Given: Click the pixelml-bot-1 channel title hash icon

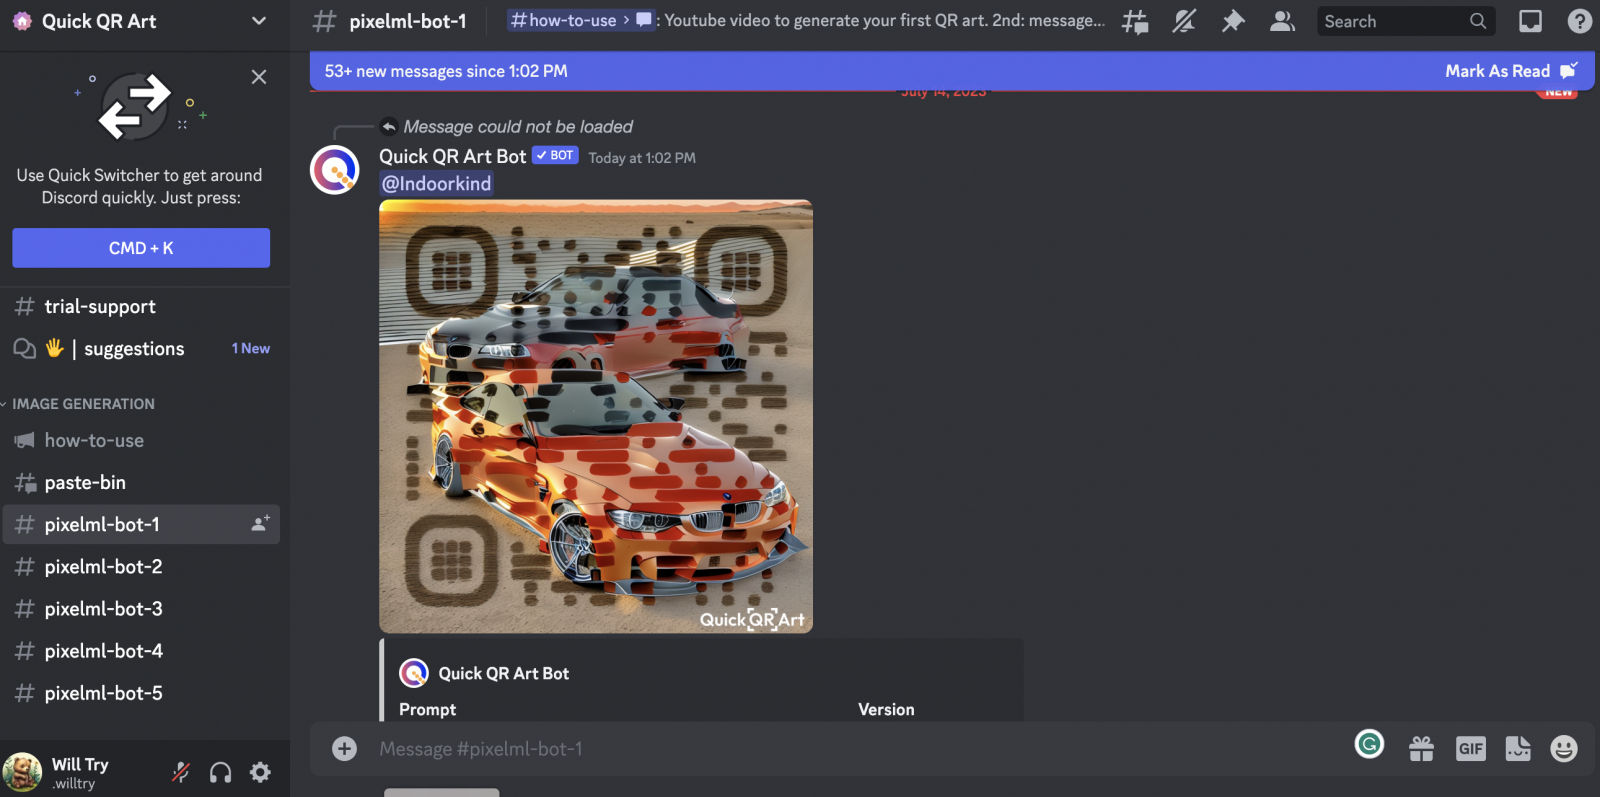Looking at the screenshot, I should pos(324,21).
